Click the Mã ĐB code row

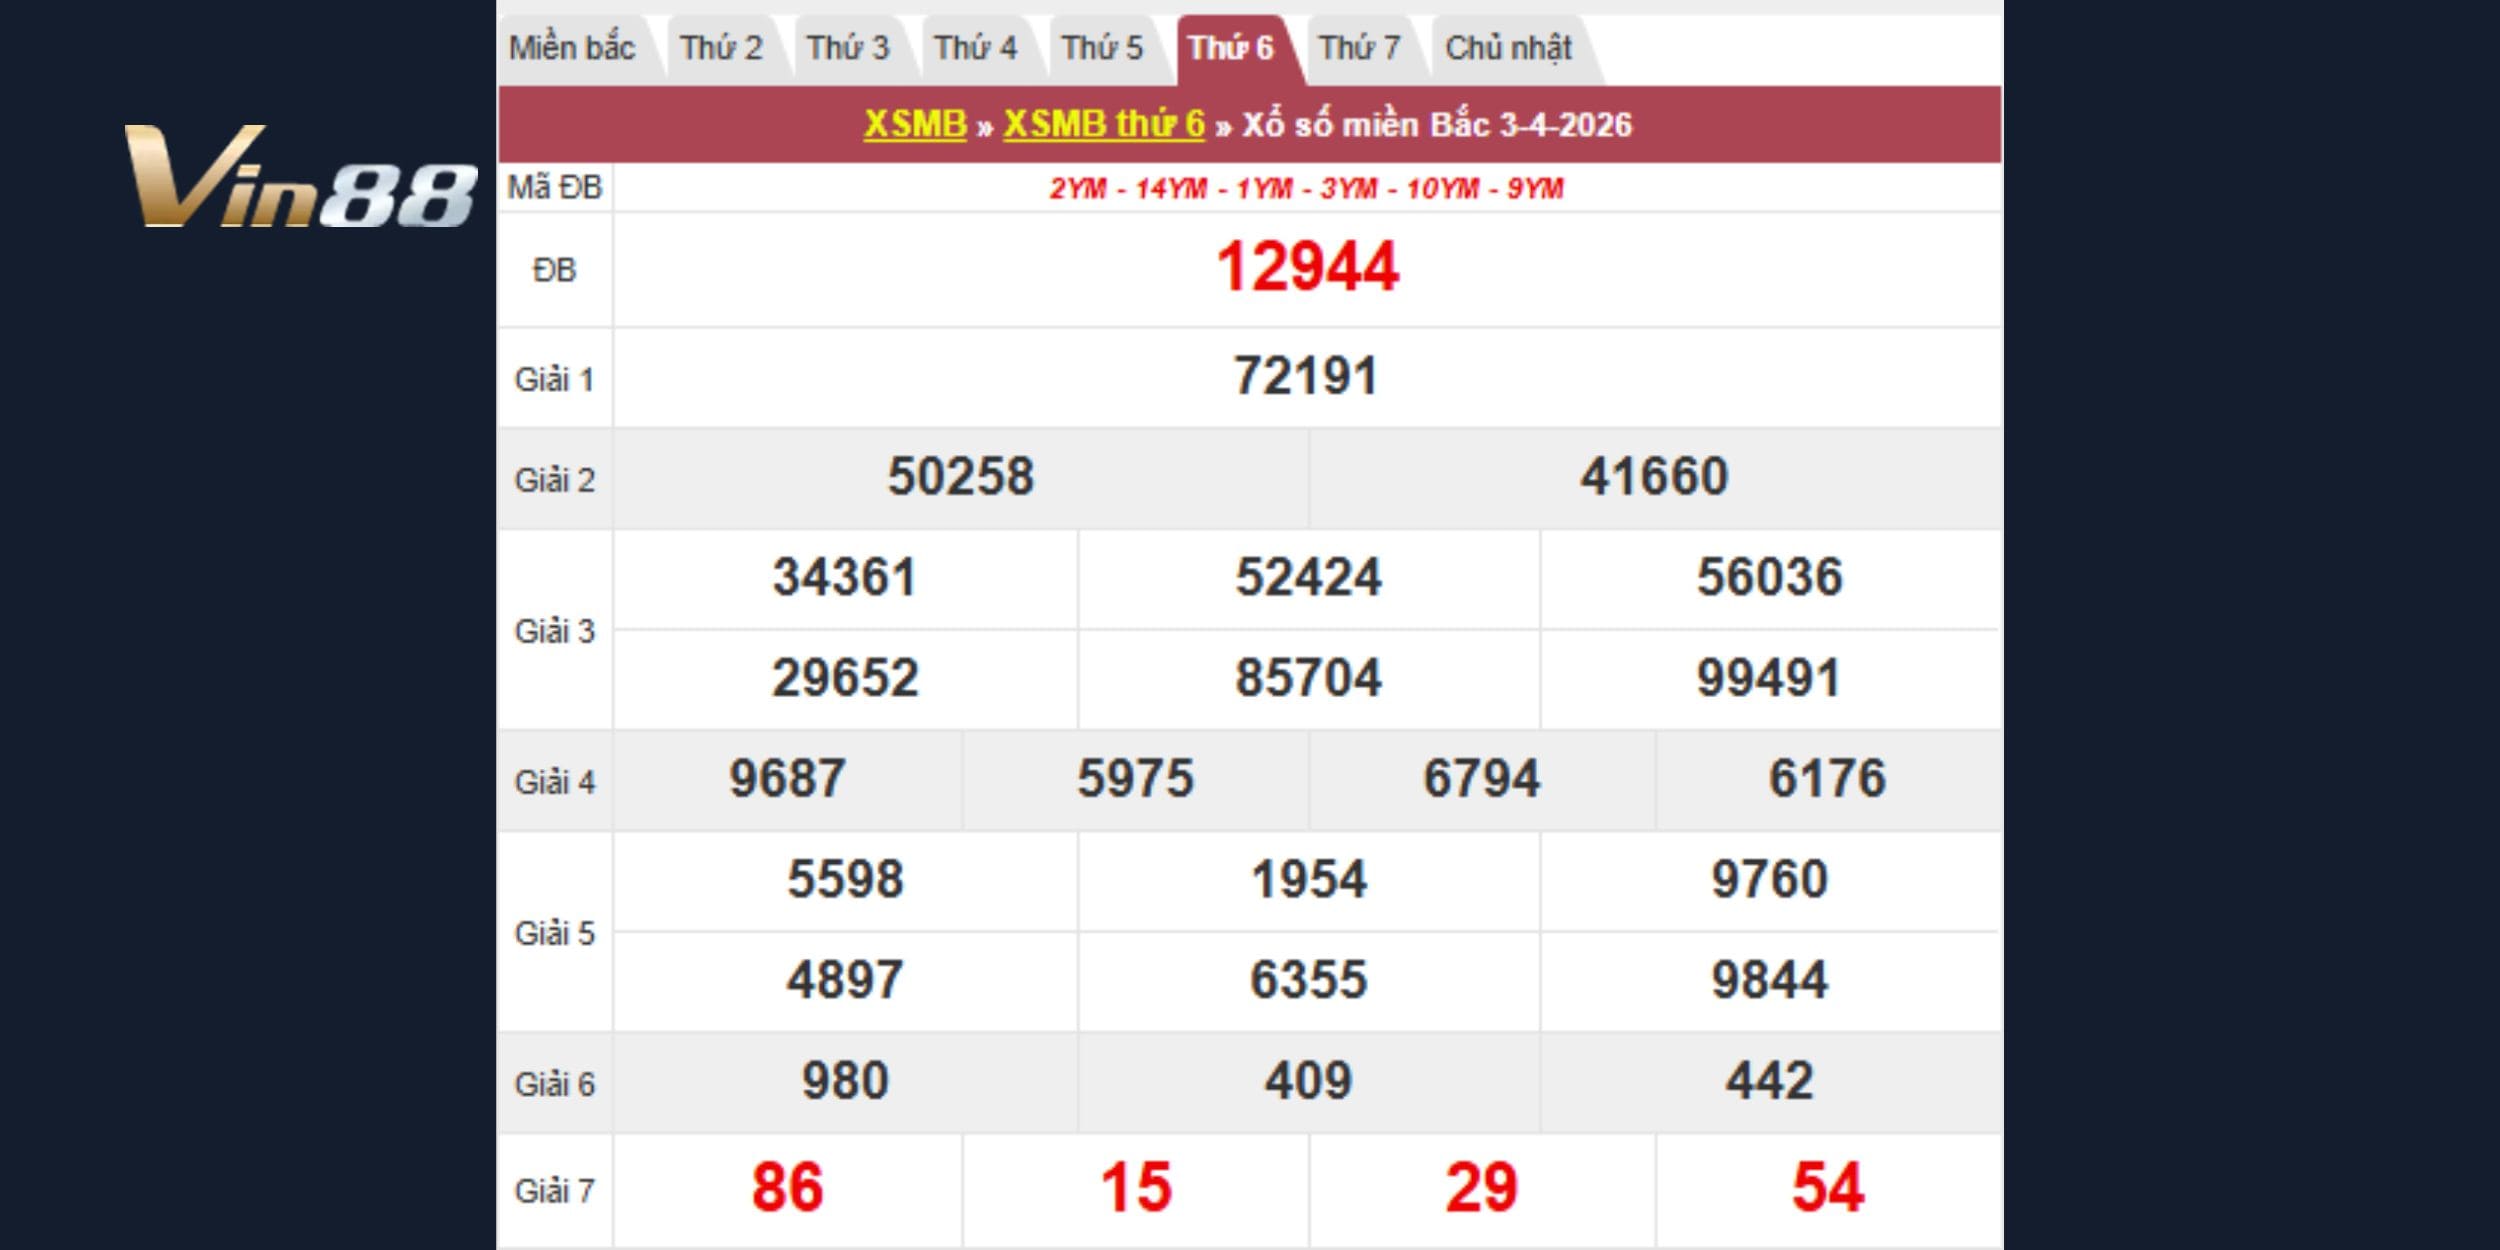click(x=1306, y=188)
